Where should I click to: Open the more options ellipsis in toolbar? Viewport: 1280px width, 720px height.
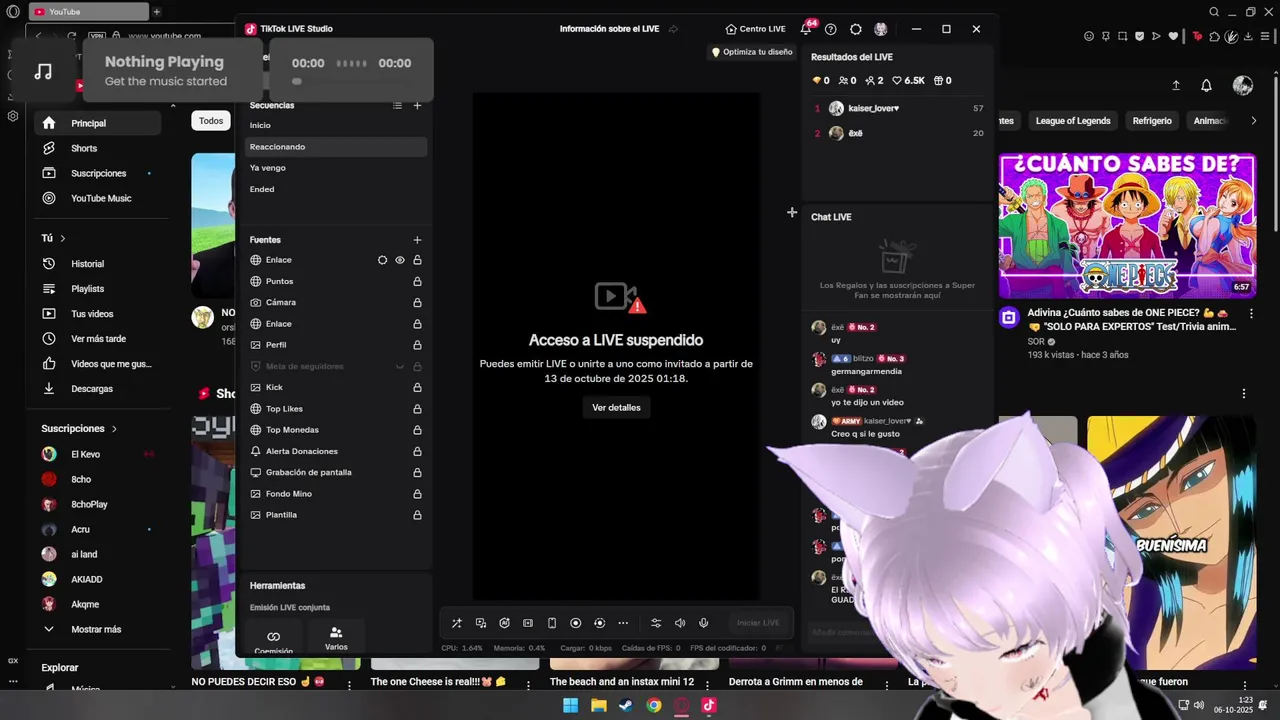point(623,623)
